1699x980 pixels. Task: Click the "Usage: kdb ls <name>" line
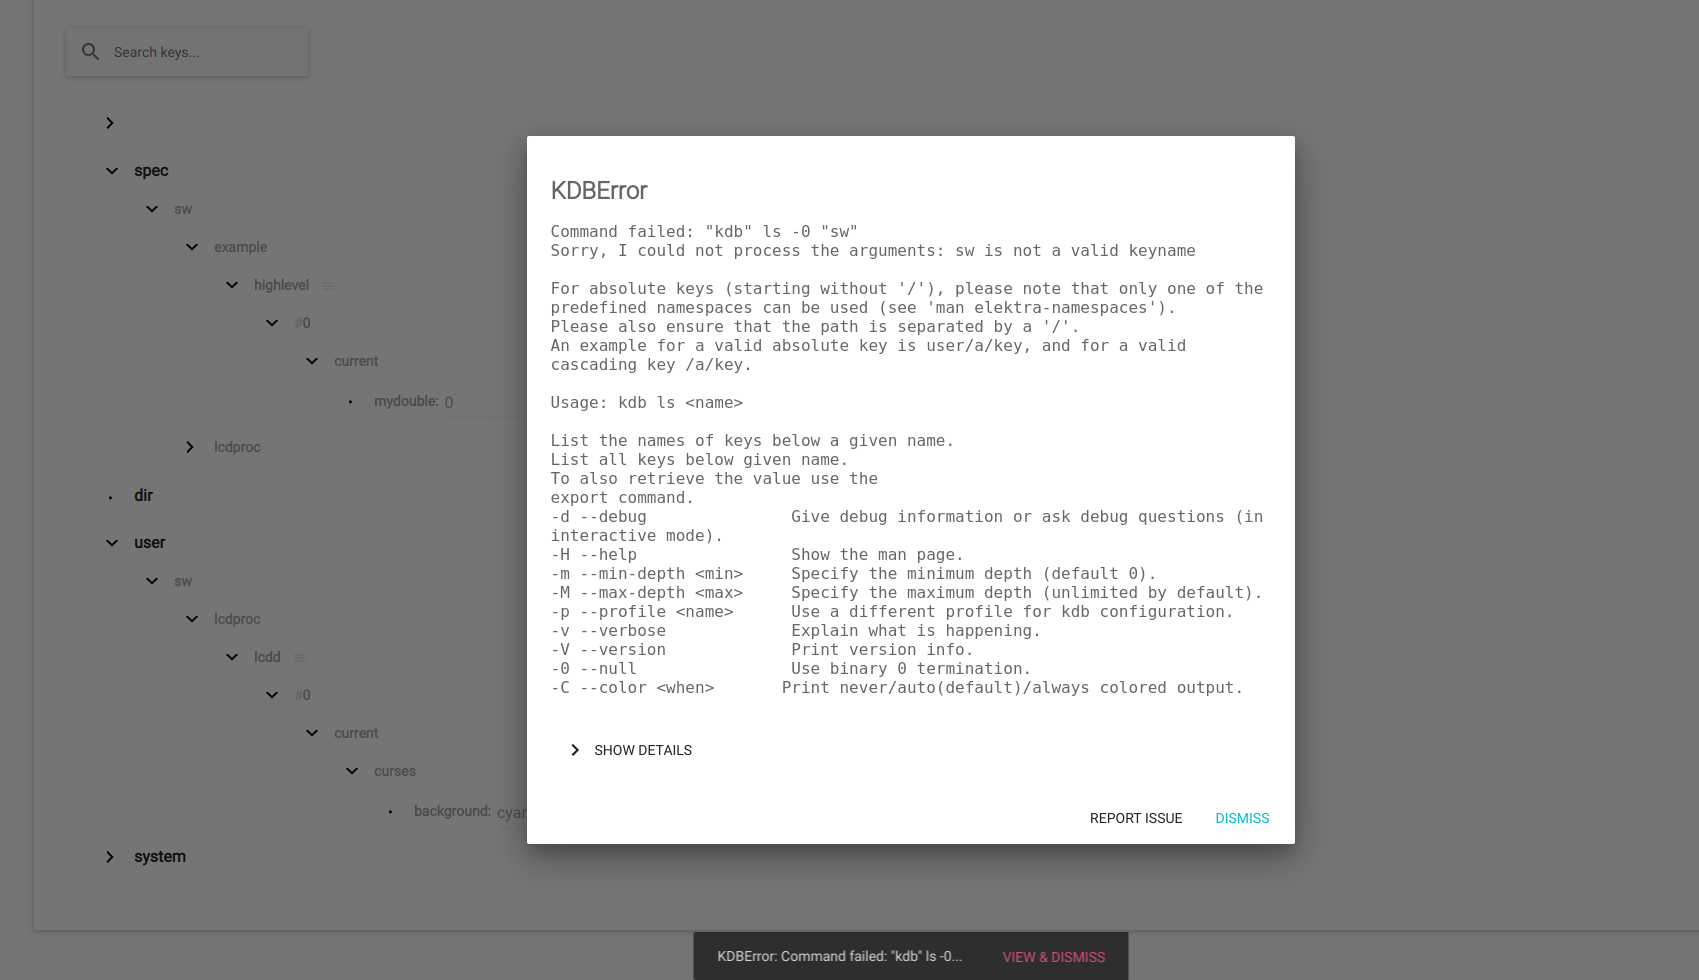pyautogui.click(x=647, y=403)
